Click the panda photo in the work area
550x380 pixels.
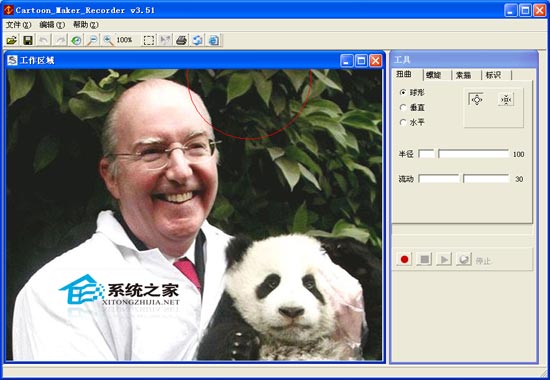click(194, 214)
